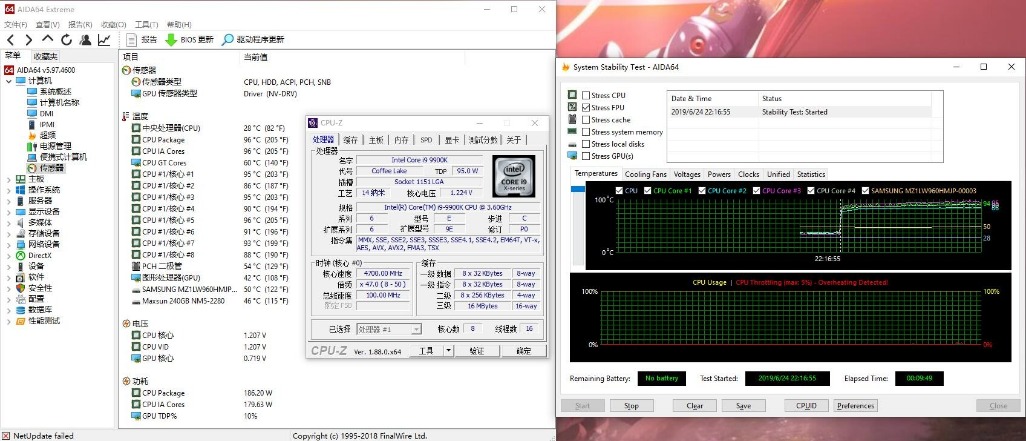Click the Intel Core i9 logo in CPU-Z

coord(514,176)
